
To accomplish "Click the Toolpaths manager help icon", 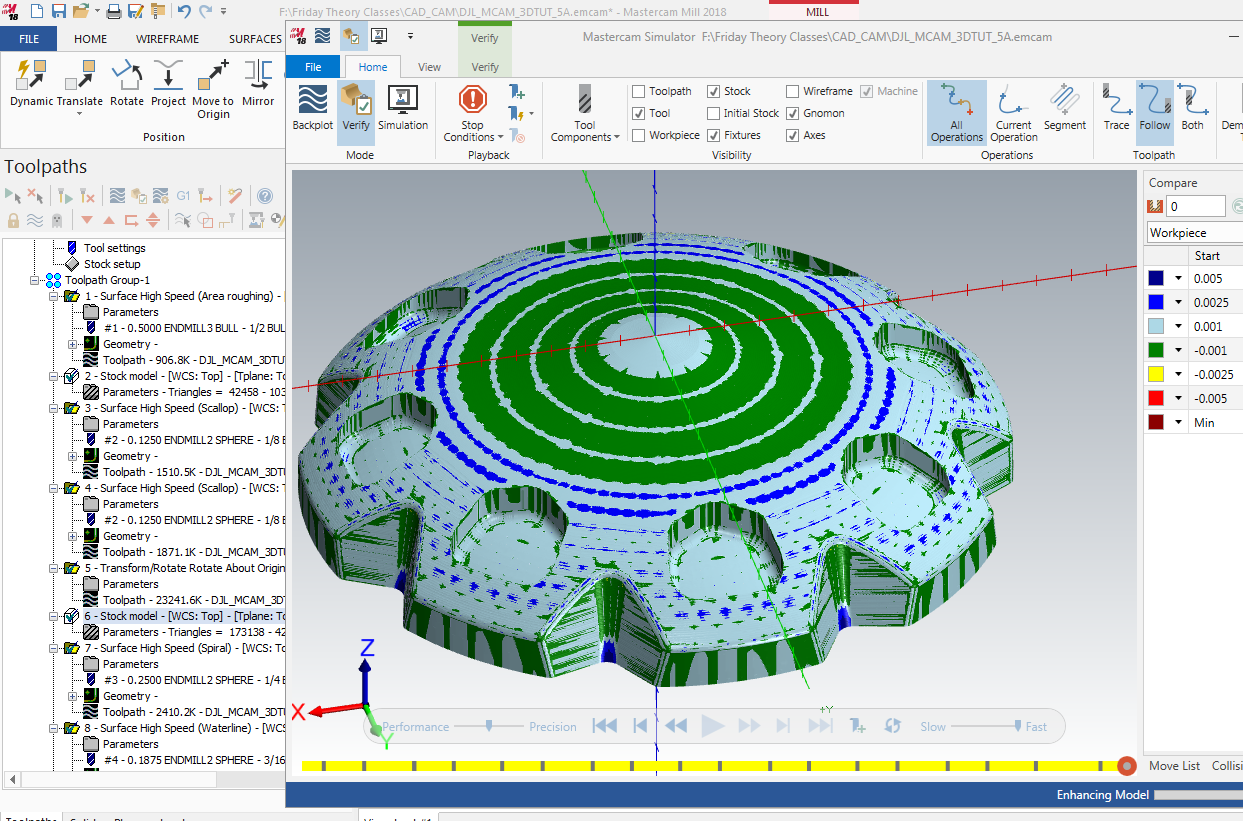I will point(265,196).
